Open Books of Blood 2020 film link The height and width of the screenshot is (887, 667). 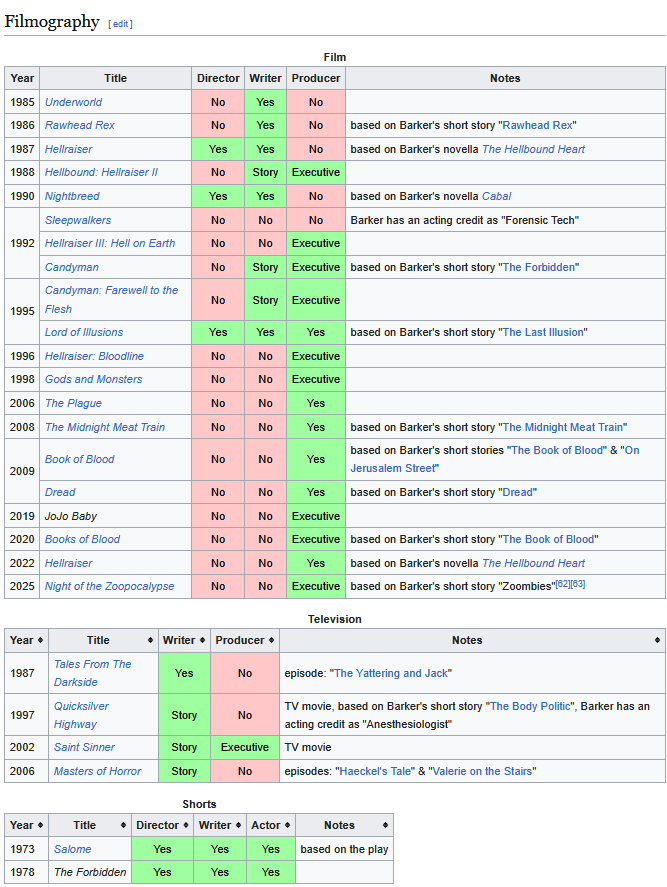pos(82,540)
